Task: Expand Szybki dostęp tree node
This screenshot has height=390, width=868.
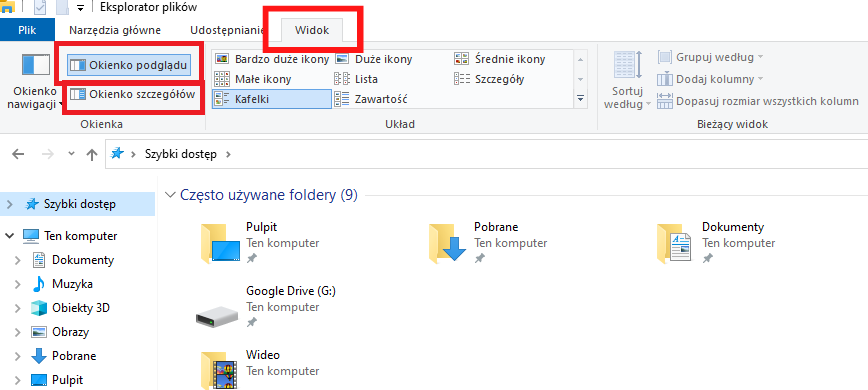Action: [x=9, y=204]
